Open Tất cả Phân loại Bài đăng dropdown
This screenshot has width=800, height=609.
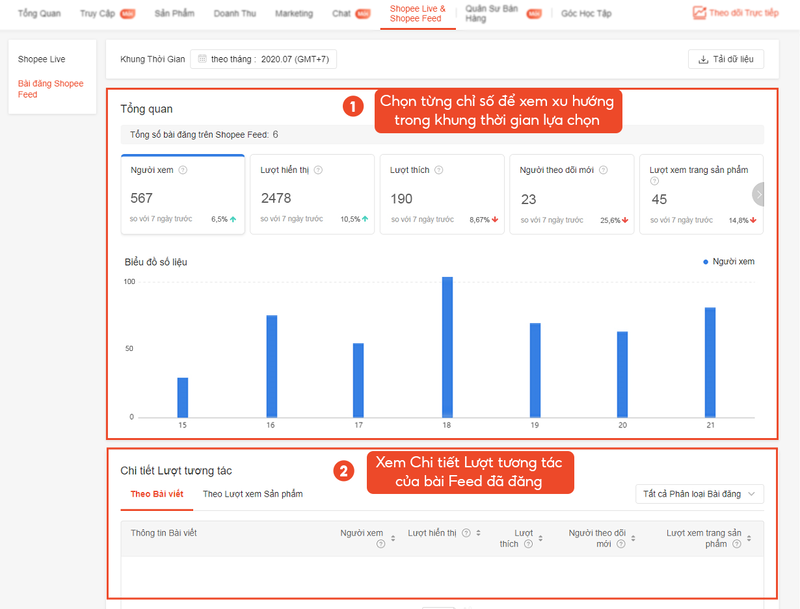point(700,494)
